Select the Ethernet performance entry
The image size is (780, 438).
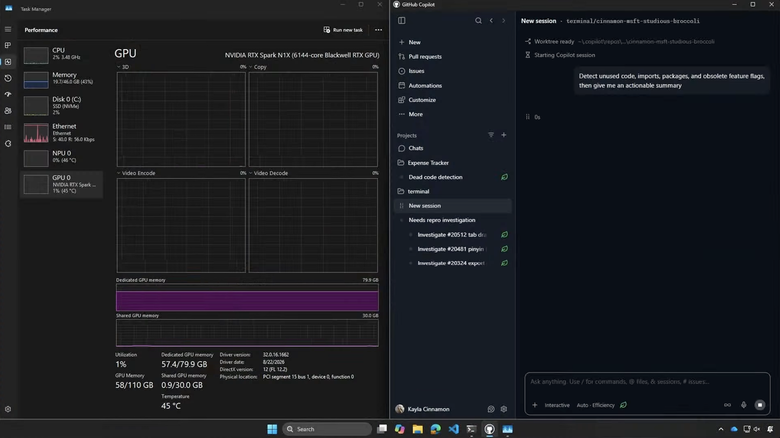(x=62, y=132)
